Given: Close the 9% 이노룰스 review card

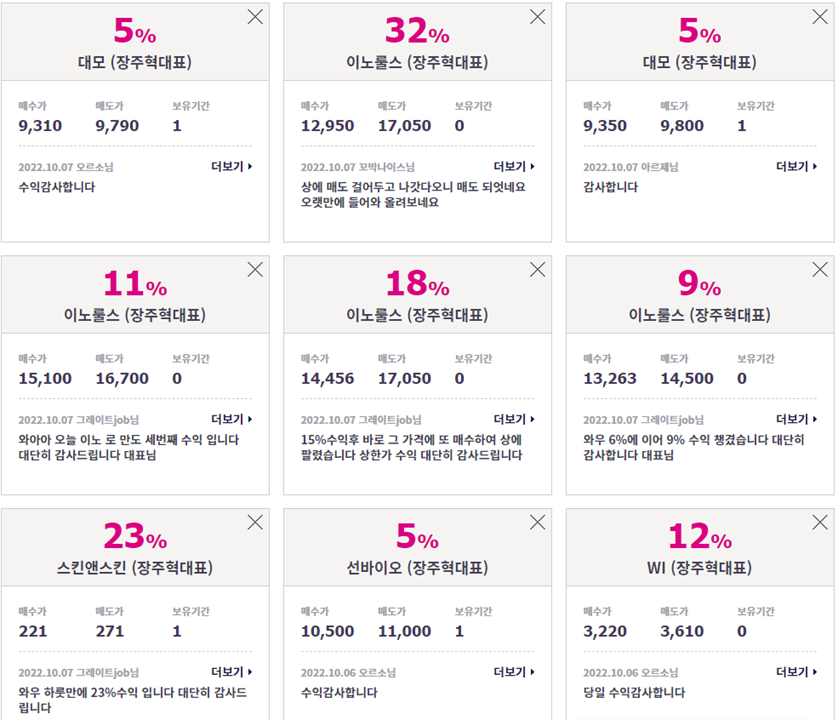Looking at the screenshot, I should coord(819,269).
